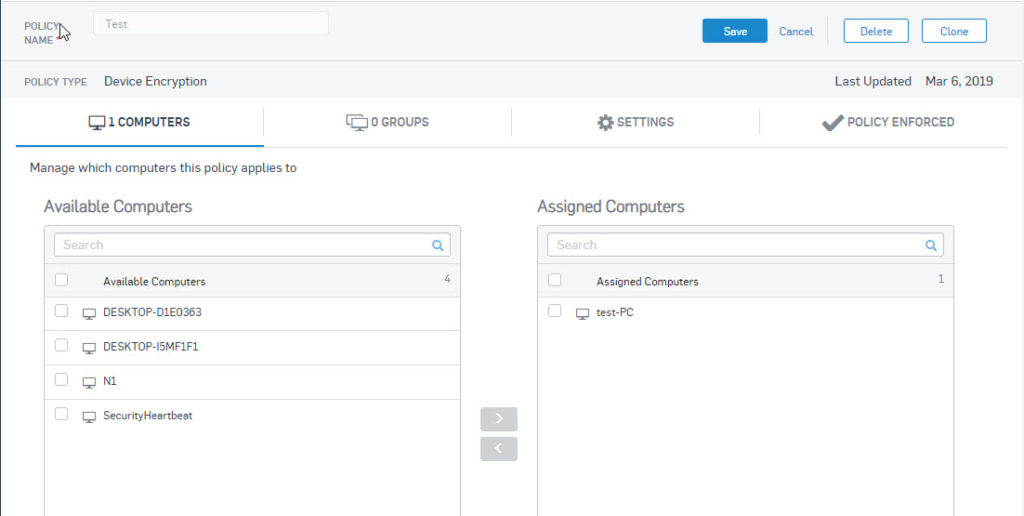Clone this policy
1024x516 pixels.
(x=954, y=31)
